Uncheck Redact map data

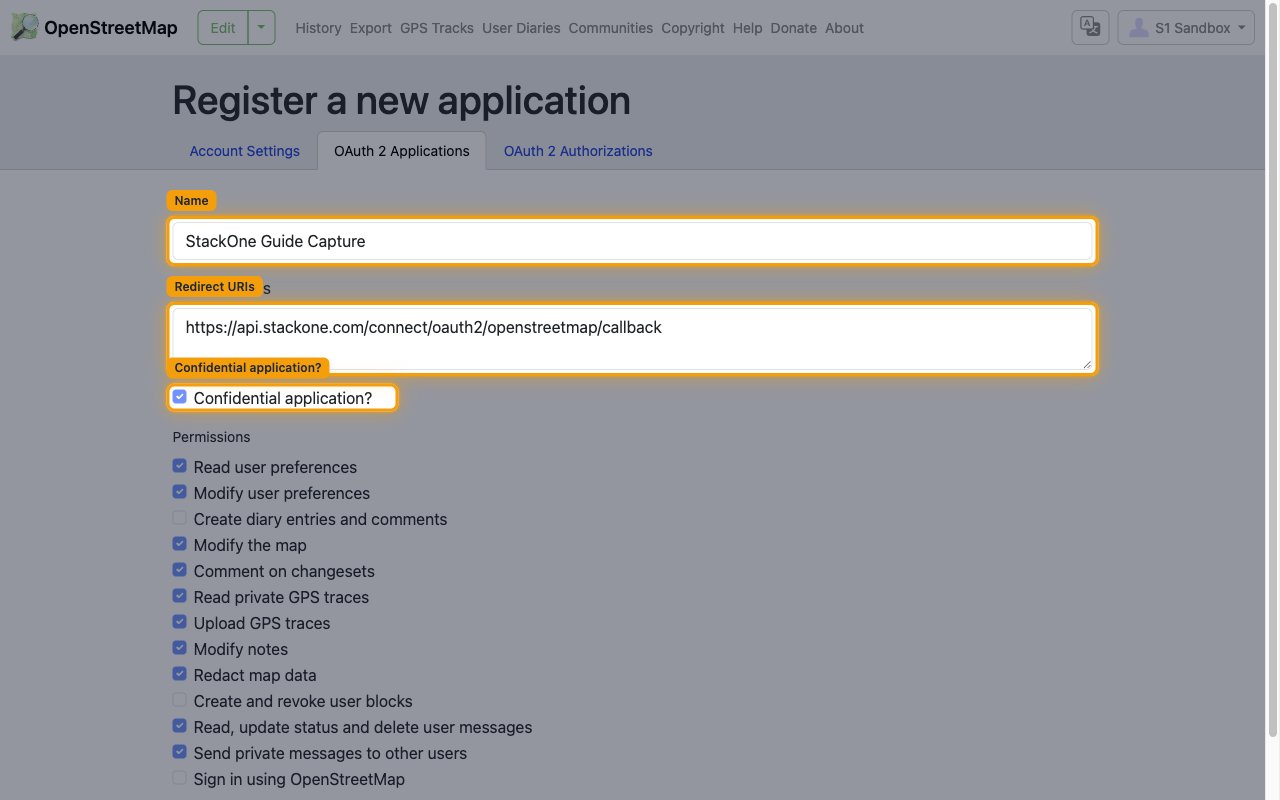pos(179,674)
